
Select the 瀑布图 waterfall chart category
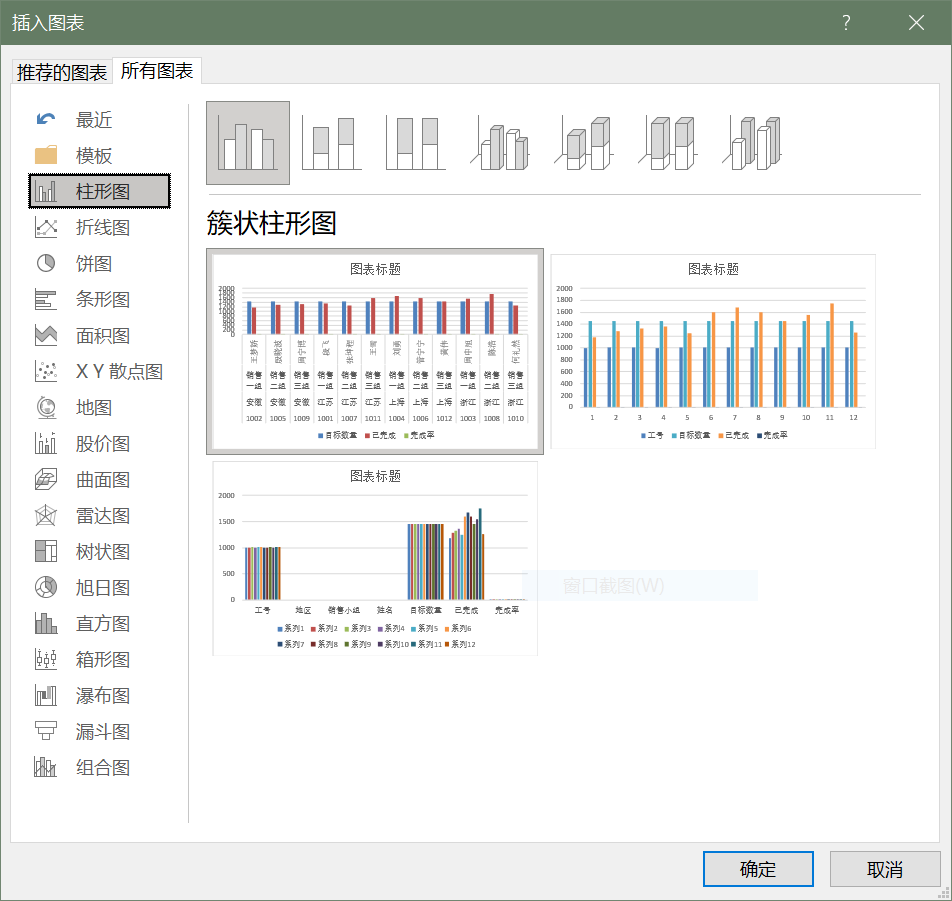click(102, 696)
